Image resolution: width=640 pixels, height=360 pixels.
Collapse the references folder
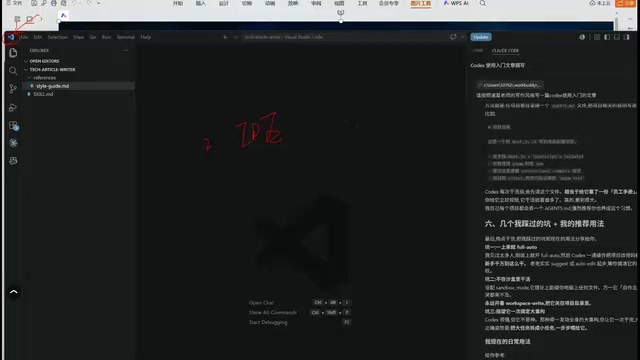click(29, 78)
